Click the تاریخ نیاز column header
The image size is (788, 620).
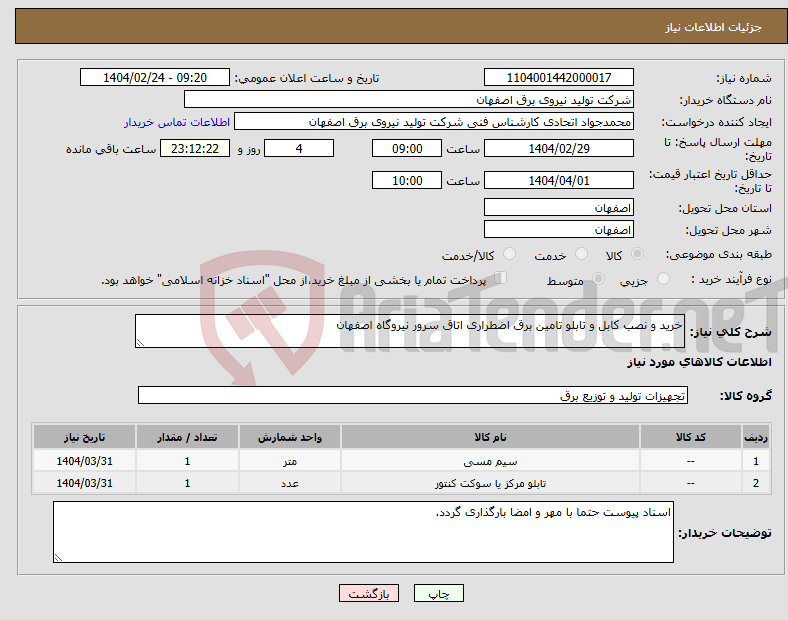coord(84,437)
